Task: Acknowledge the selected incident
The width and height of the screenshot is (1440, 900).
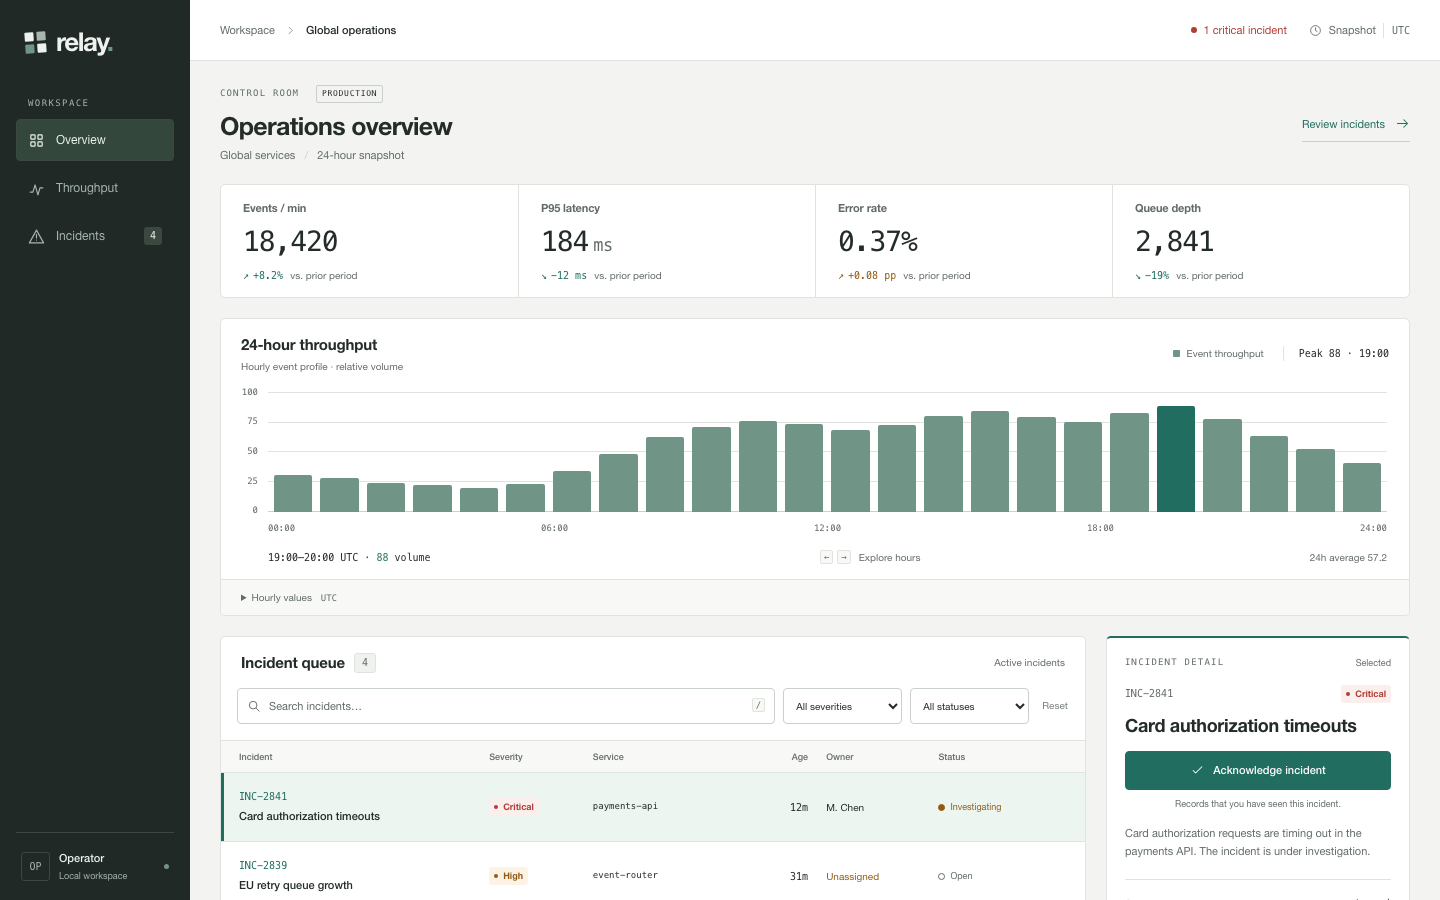Action: (x=1258, y=770)
